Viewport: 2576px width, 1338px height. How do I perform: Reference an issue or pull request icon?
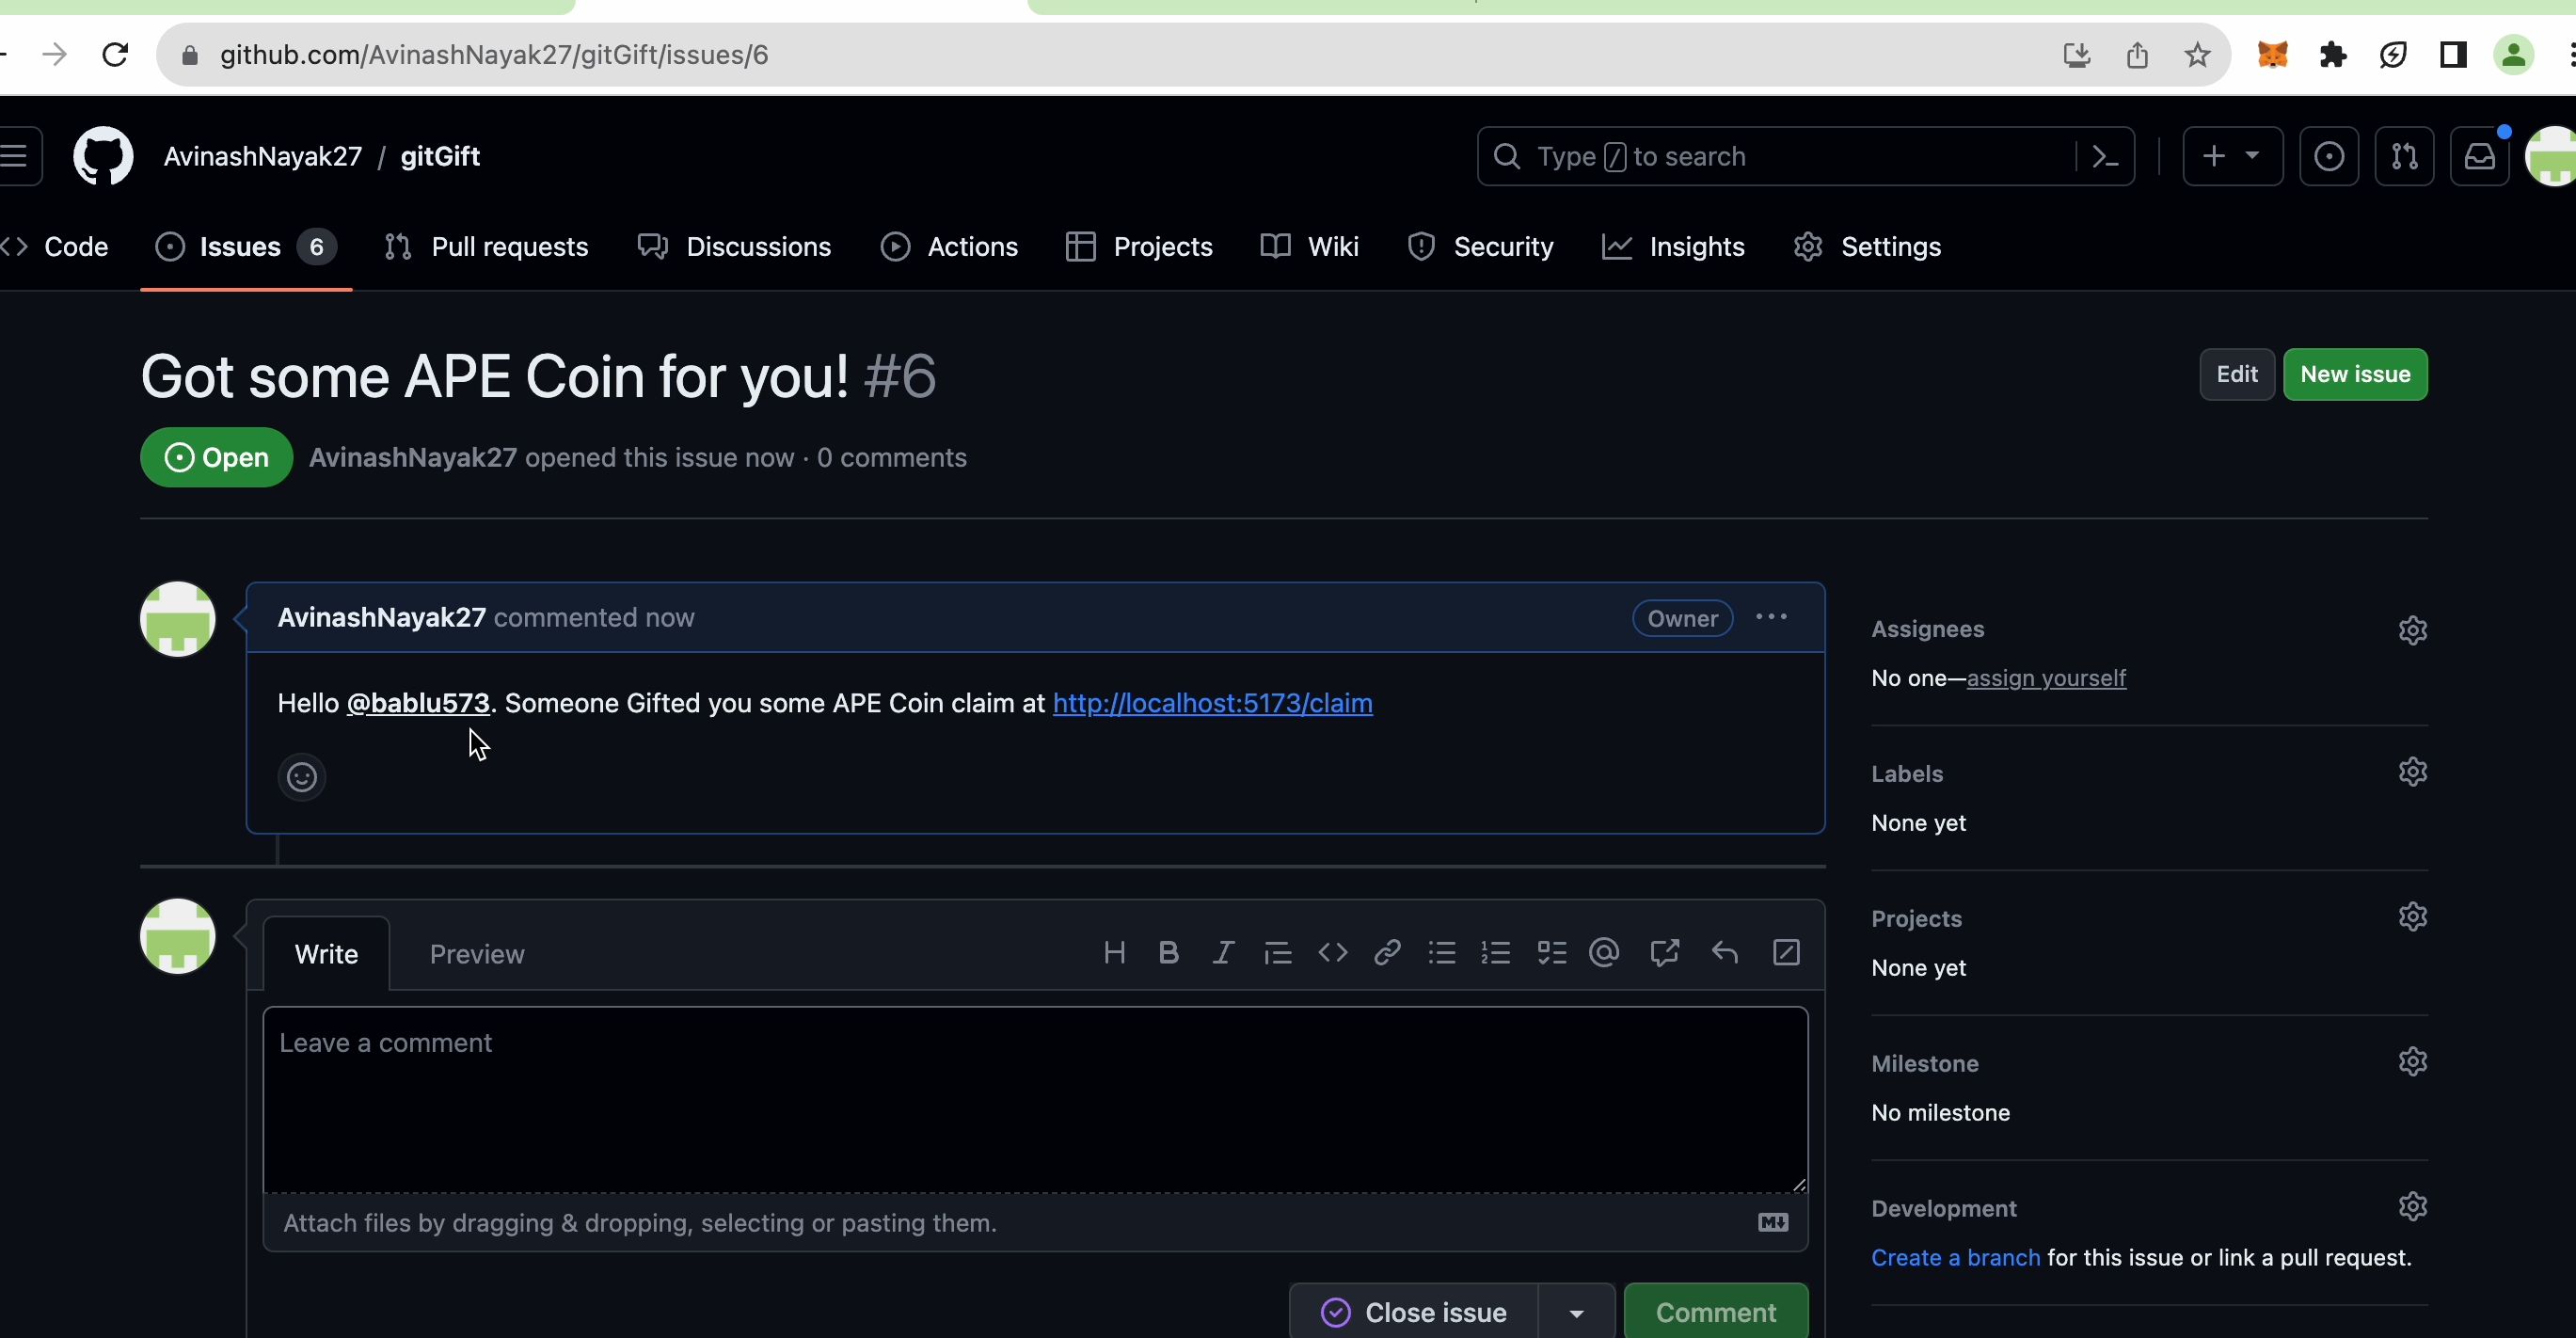(x=1664, y=953)
